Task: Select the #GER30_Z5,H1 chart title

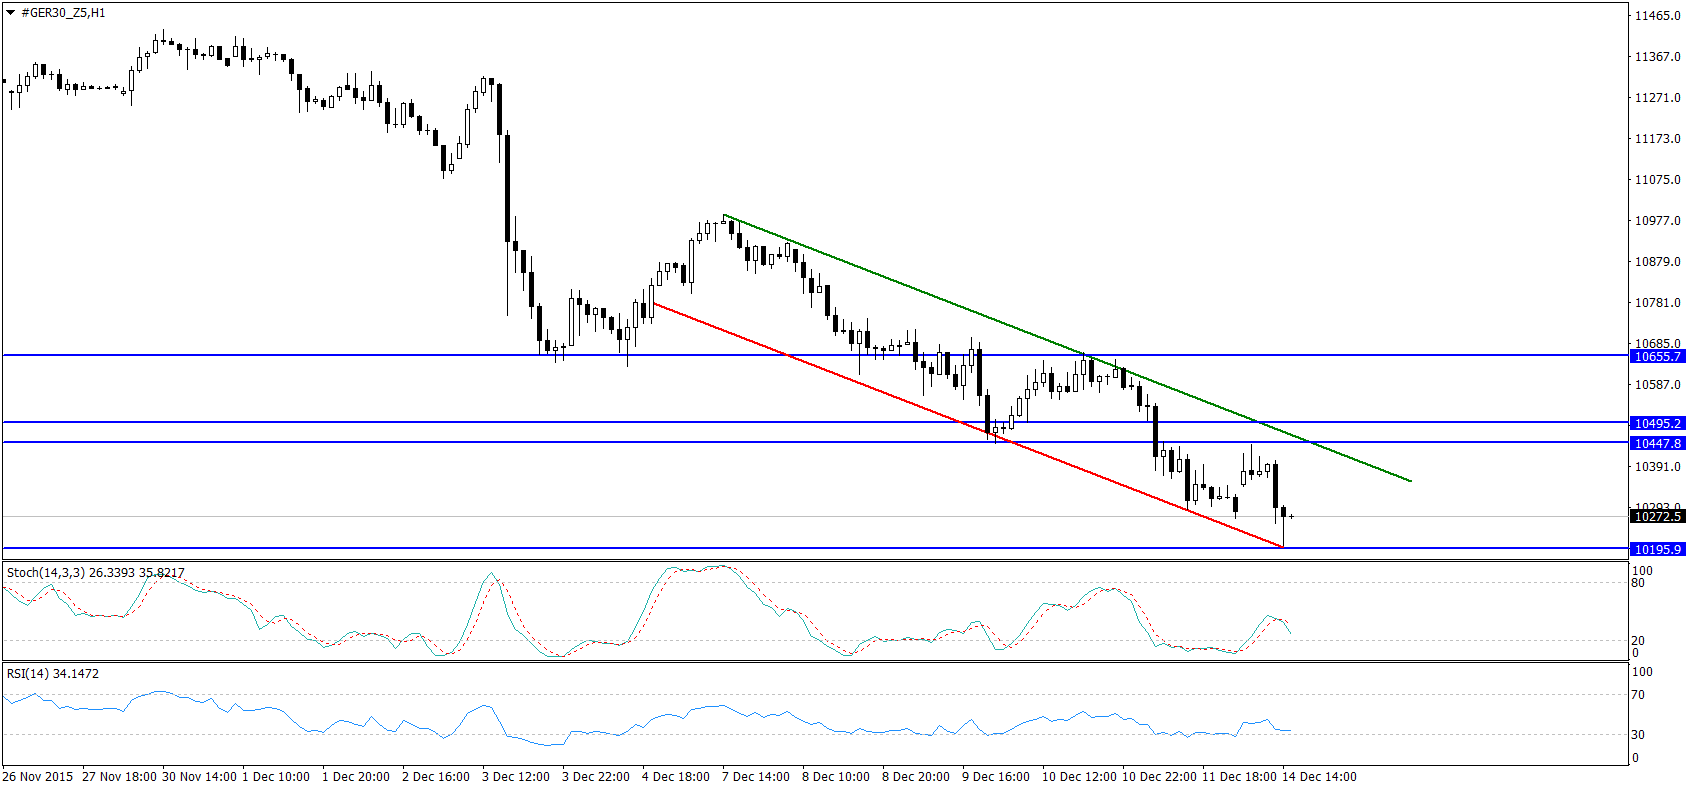Action: click(x=63, y=13)
